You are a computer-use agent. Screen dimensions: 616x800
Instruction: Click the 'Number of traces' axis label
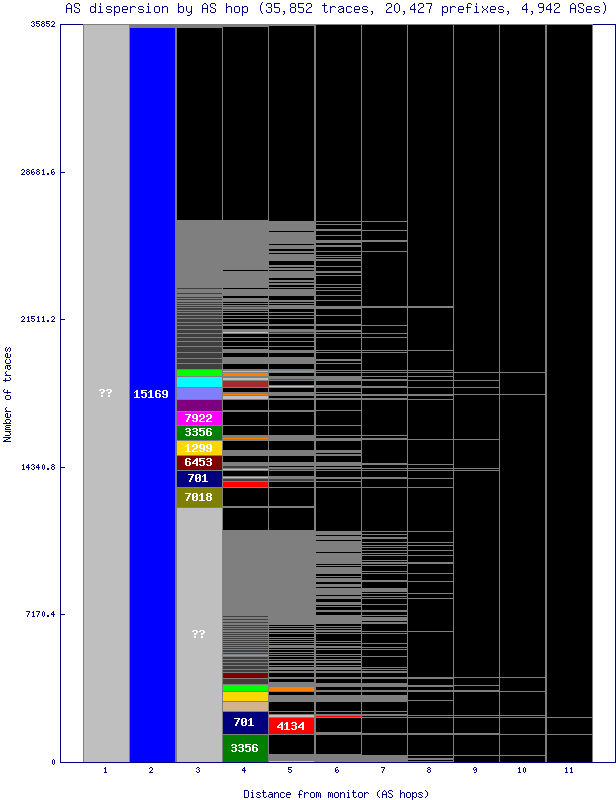point(8,394)
